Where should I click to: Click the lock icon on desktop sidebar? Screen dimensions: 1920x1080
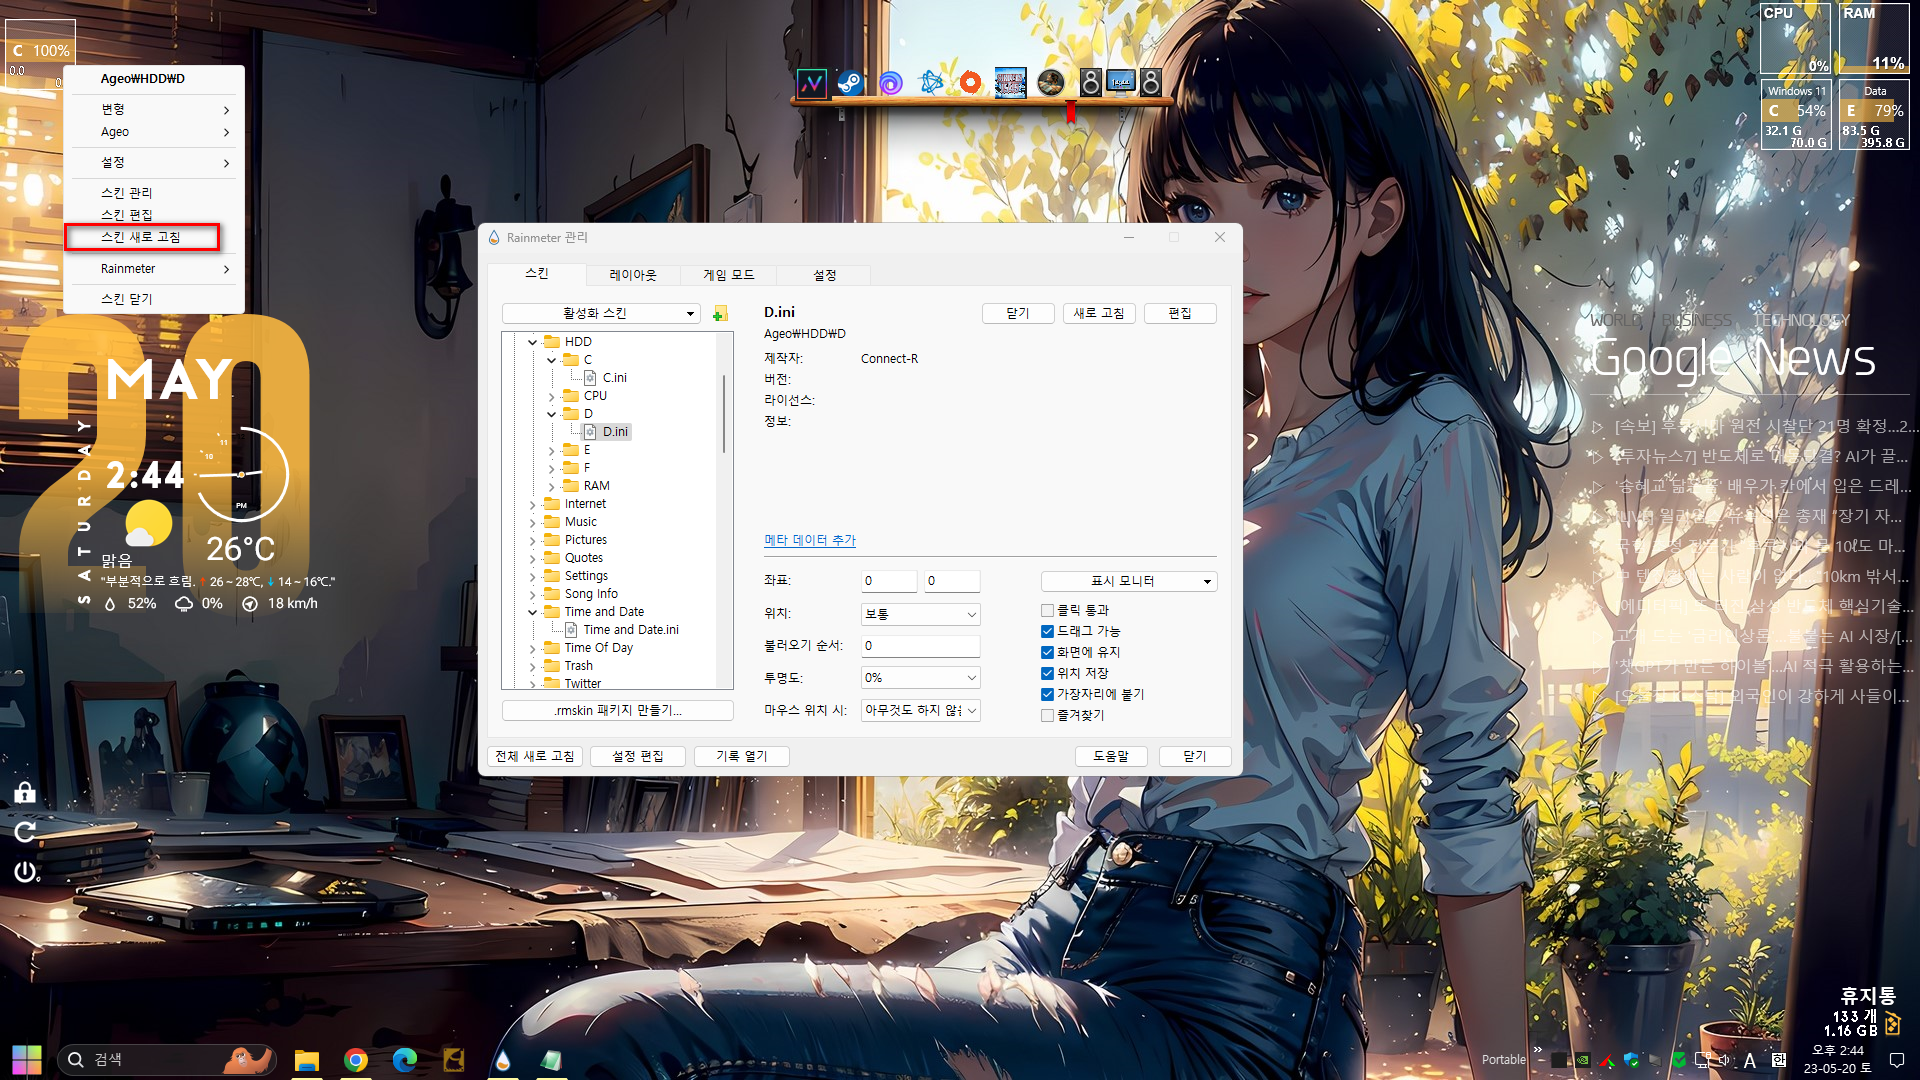(x=25, y=792)
